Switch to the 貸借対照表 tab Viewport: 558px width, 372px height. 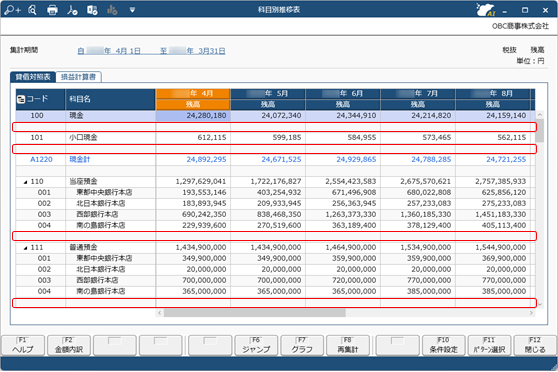coord(33,77)
